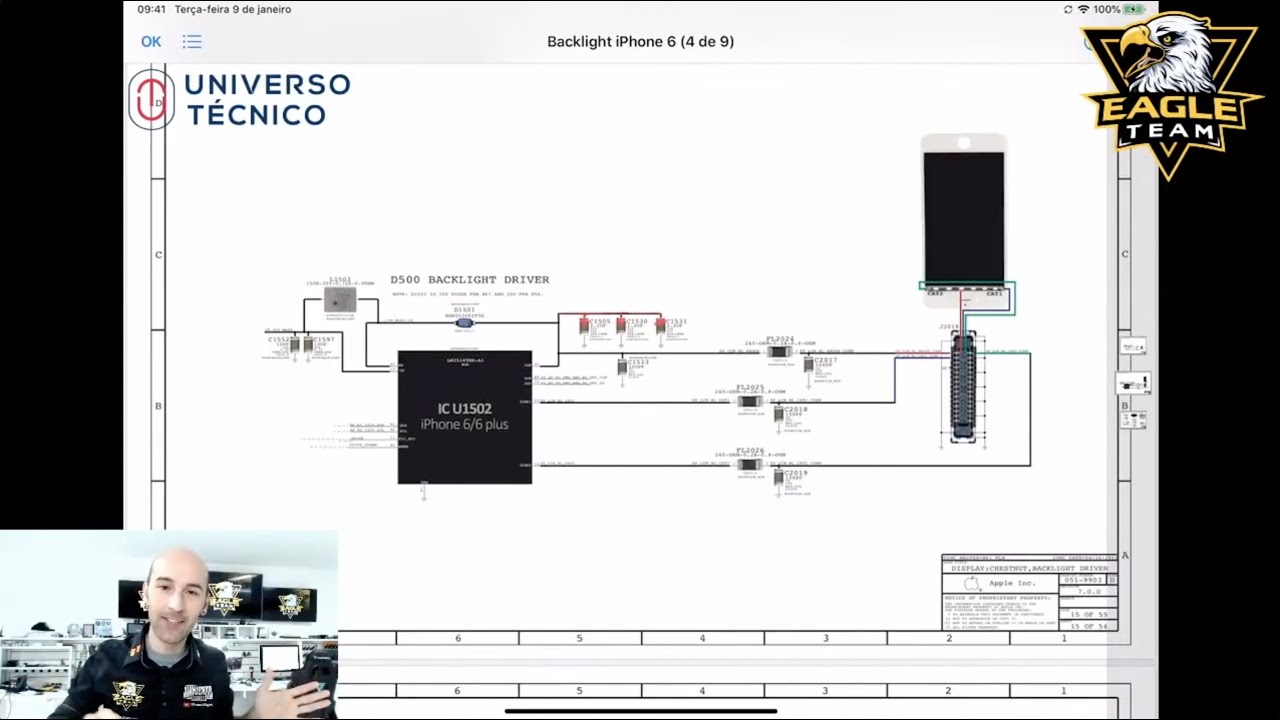This screenshot has height=720, width=1280.
Task: Tap the 09:41 clock in the status bar
Action: (151, 9)
